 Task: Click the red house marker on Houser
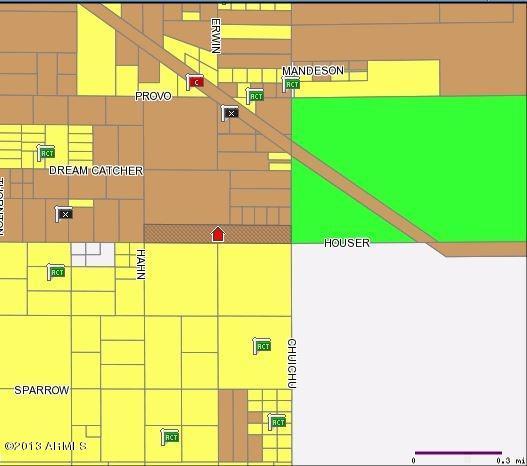tap(218, 234)
